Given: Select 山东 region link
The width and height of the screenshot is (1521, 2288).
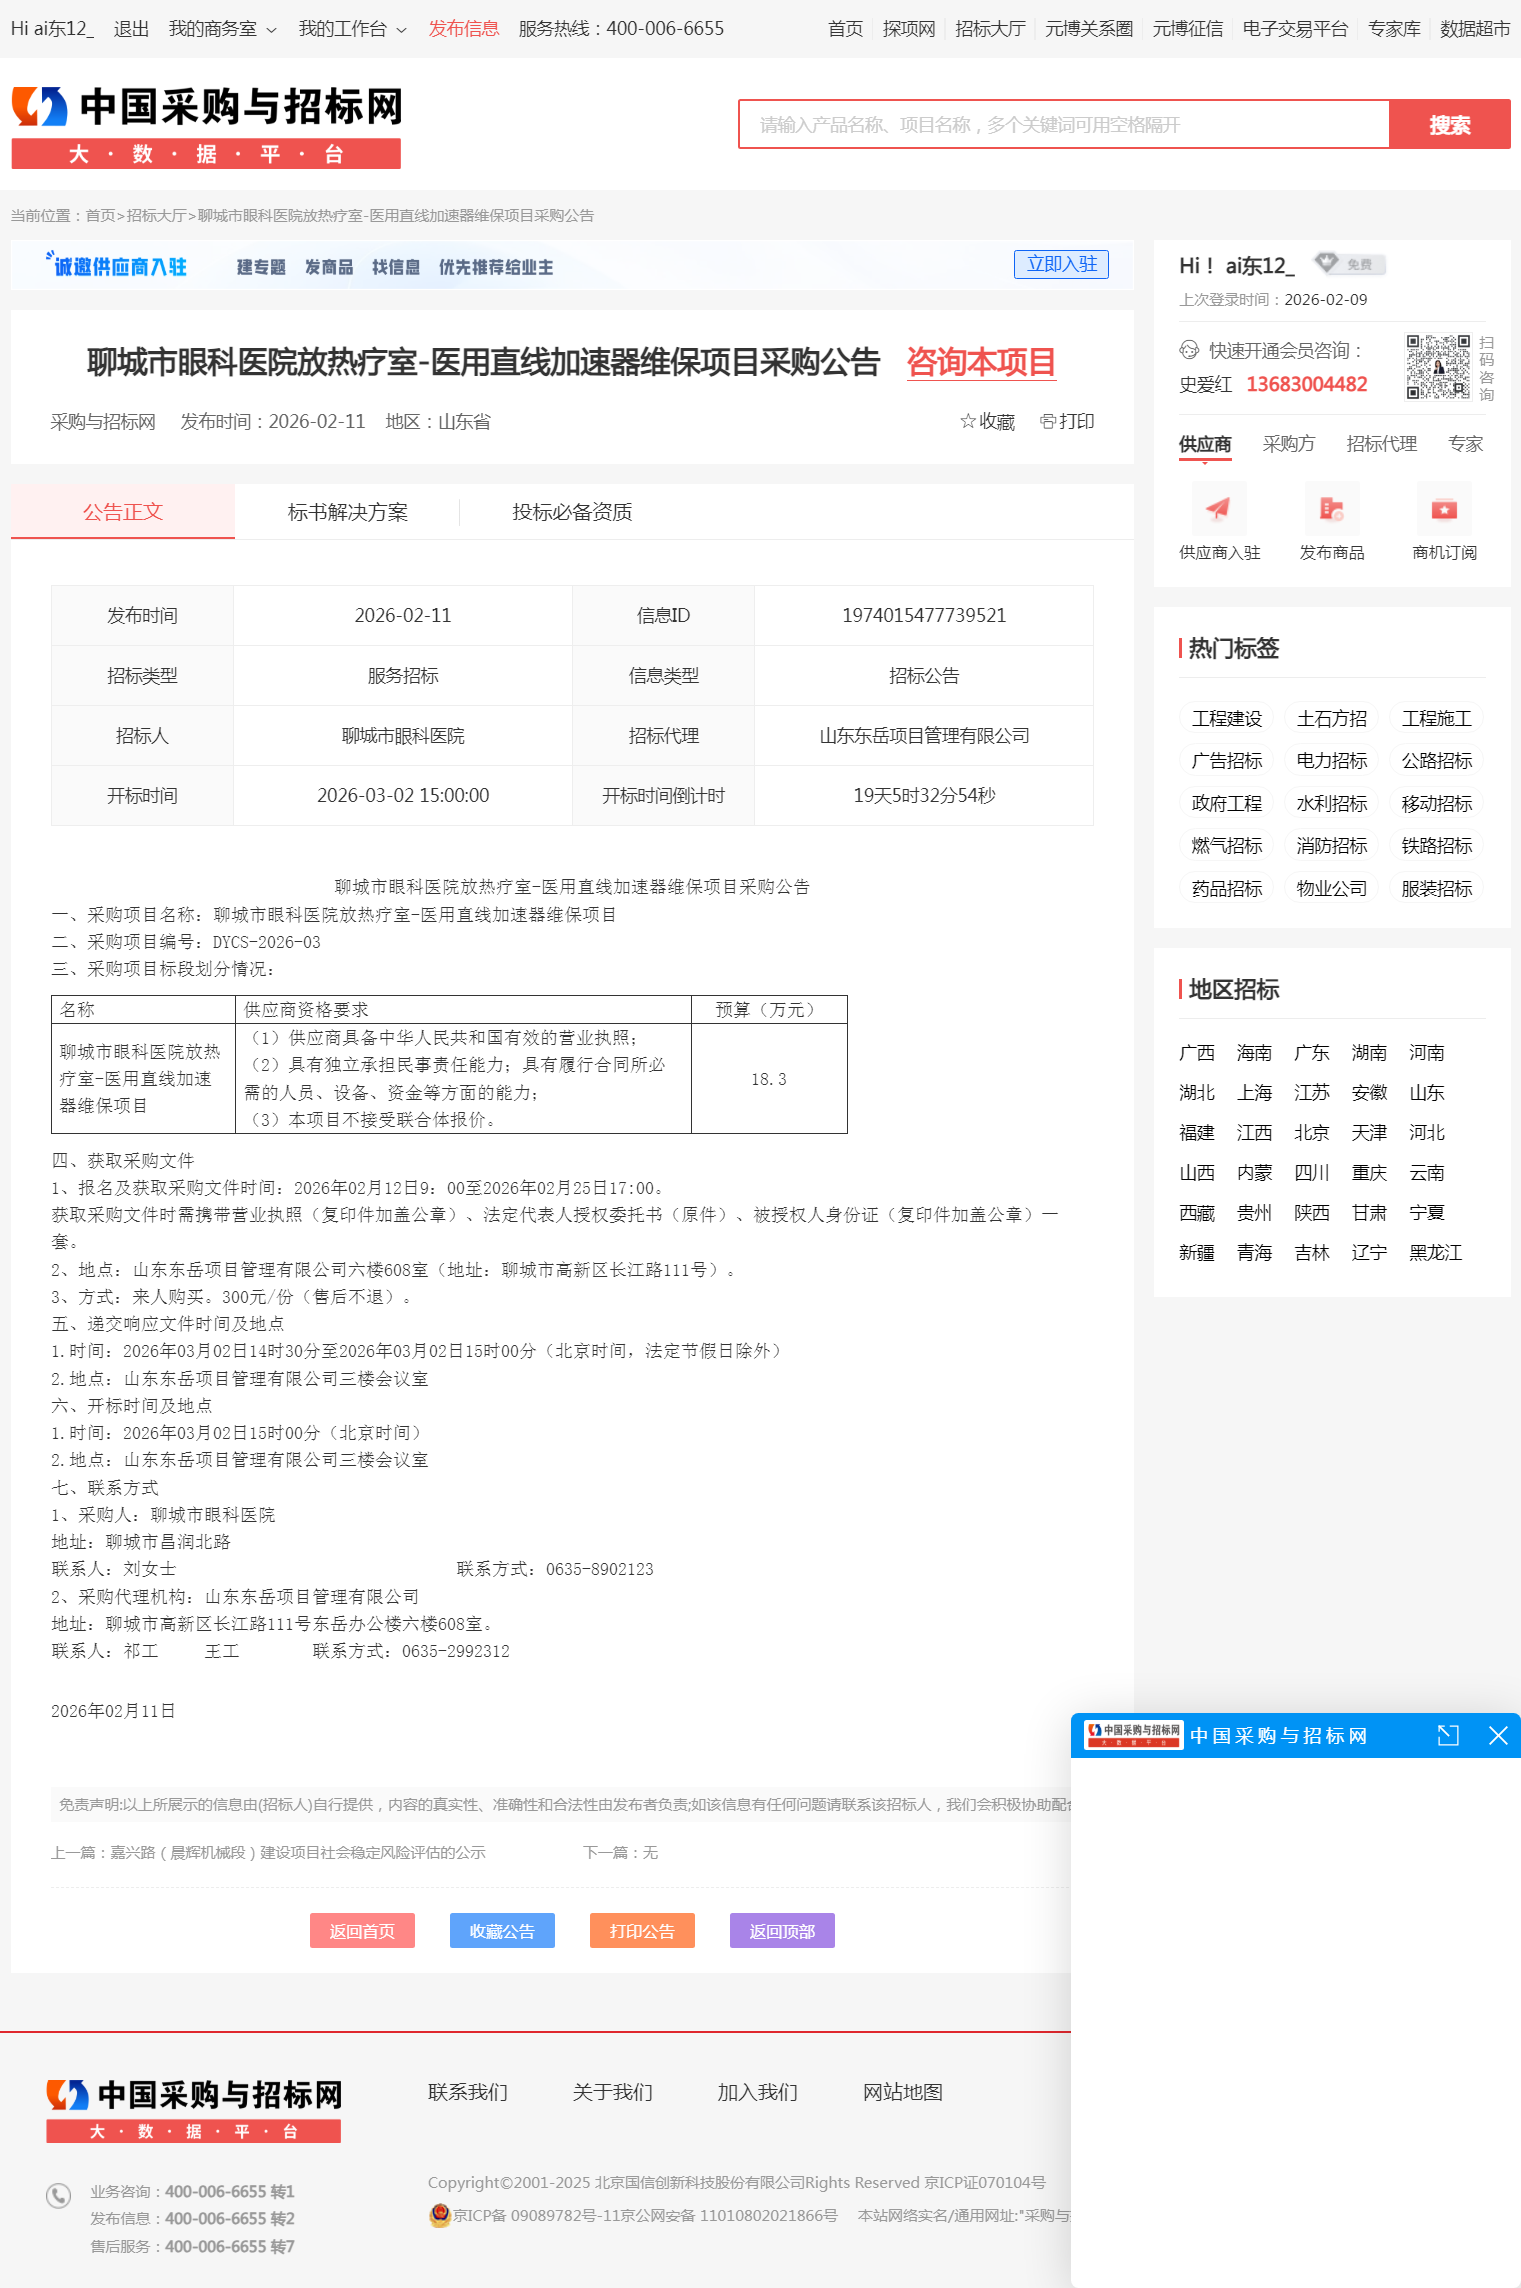Looking at the screenshot, I should tap(1427, 1092).
